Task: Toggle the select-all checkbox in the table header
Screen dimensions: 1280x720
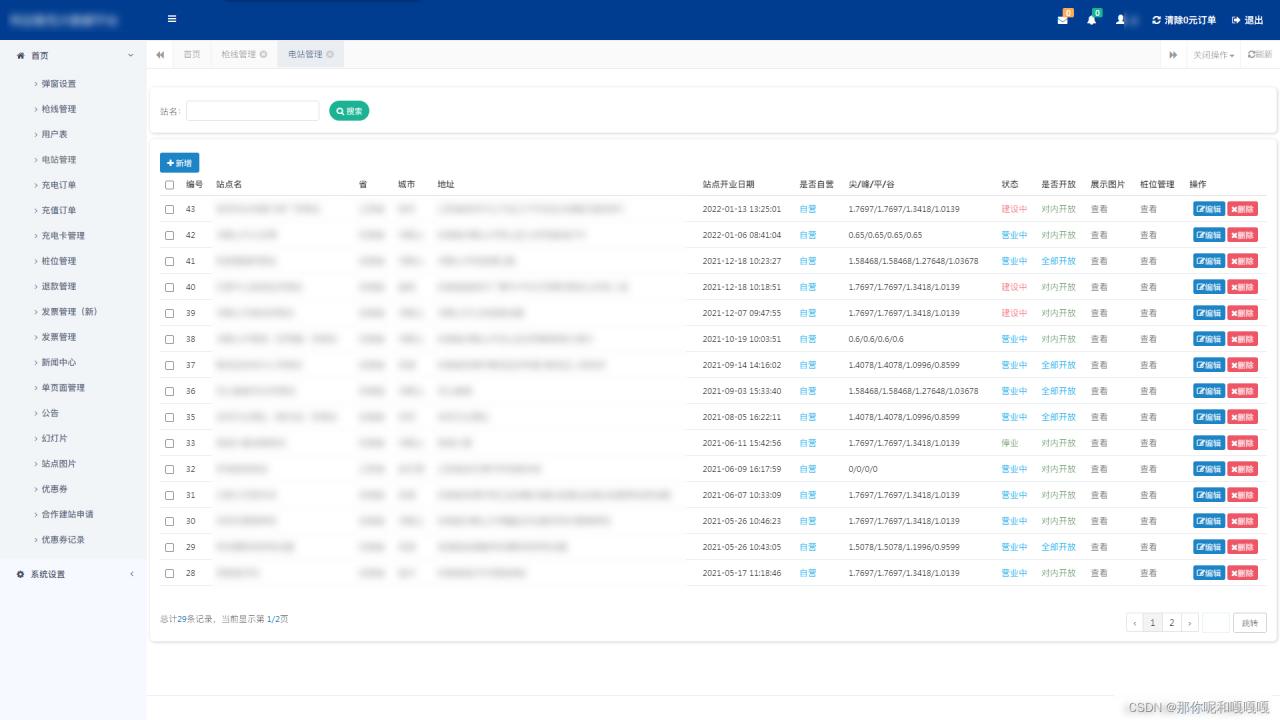Action: (x=169, y=184)
